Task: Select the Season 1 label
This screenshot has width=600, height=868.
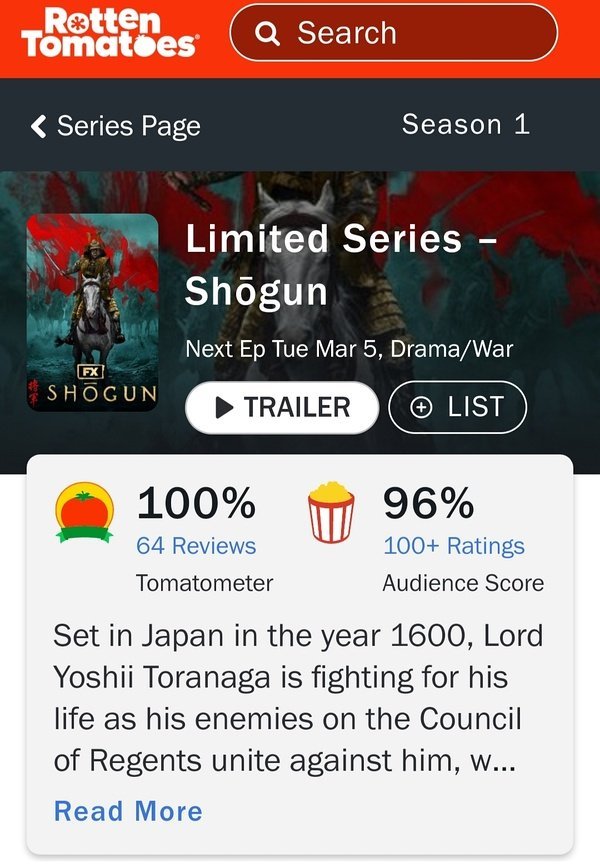Action: [465, 125]
